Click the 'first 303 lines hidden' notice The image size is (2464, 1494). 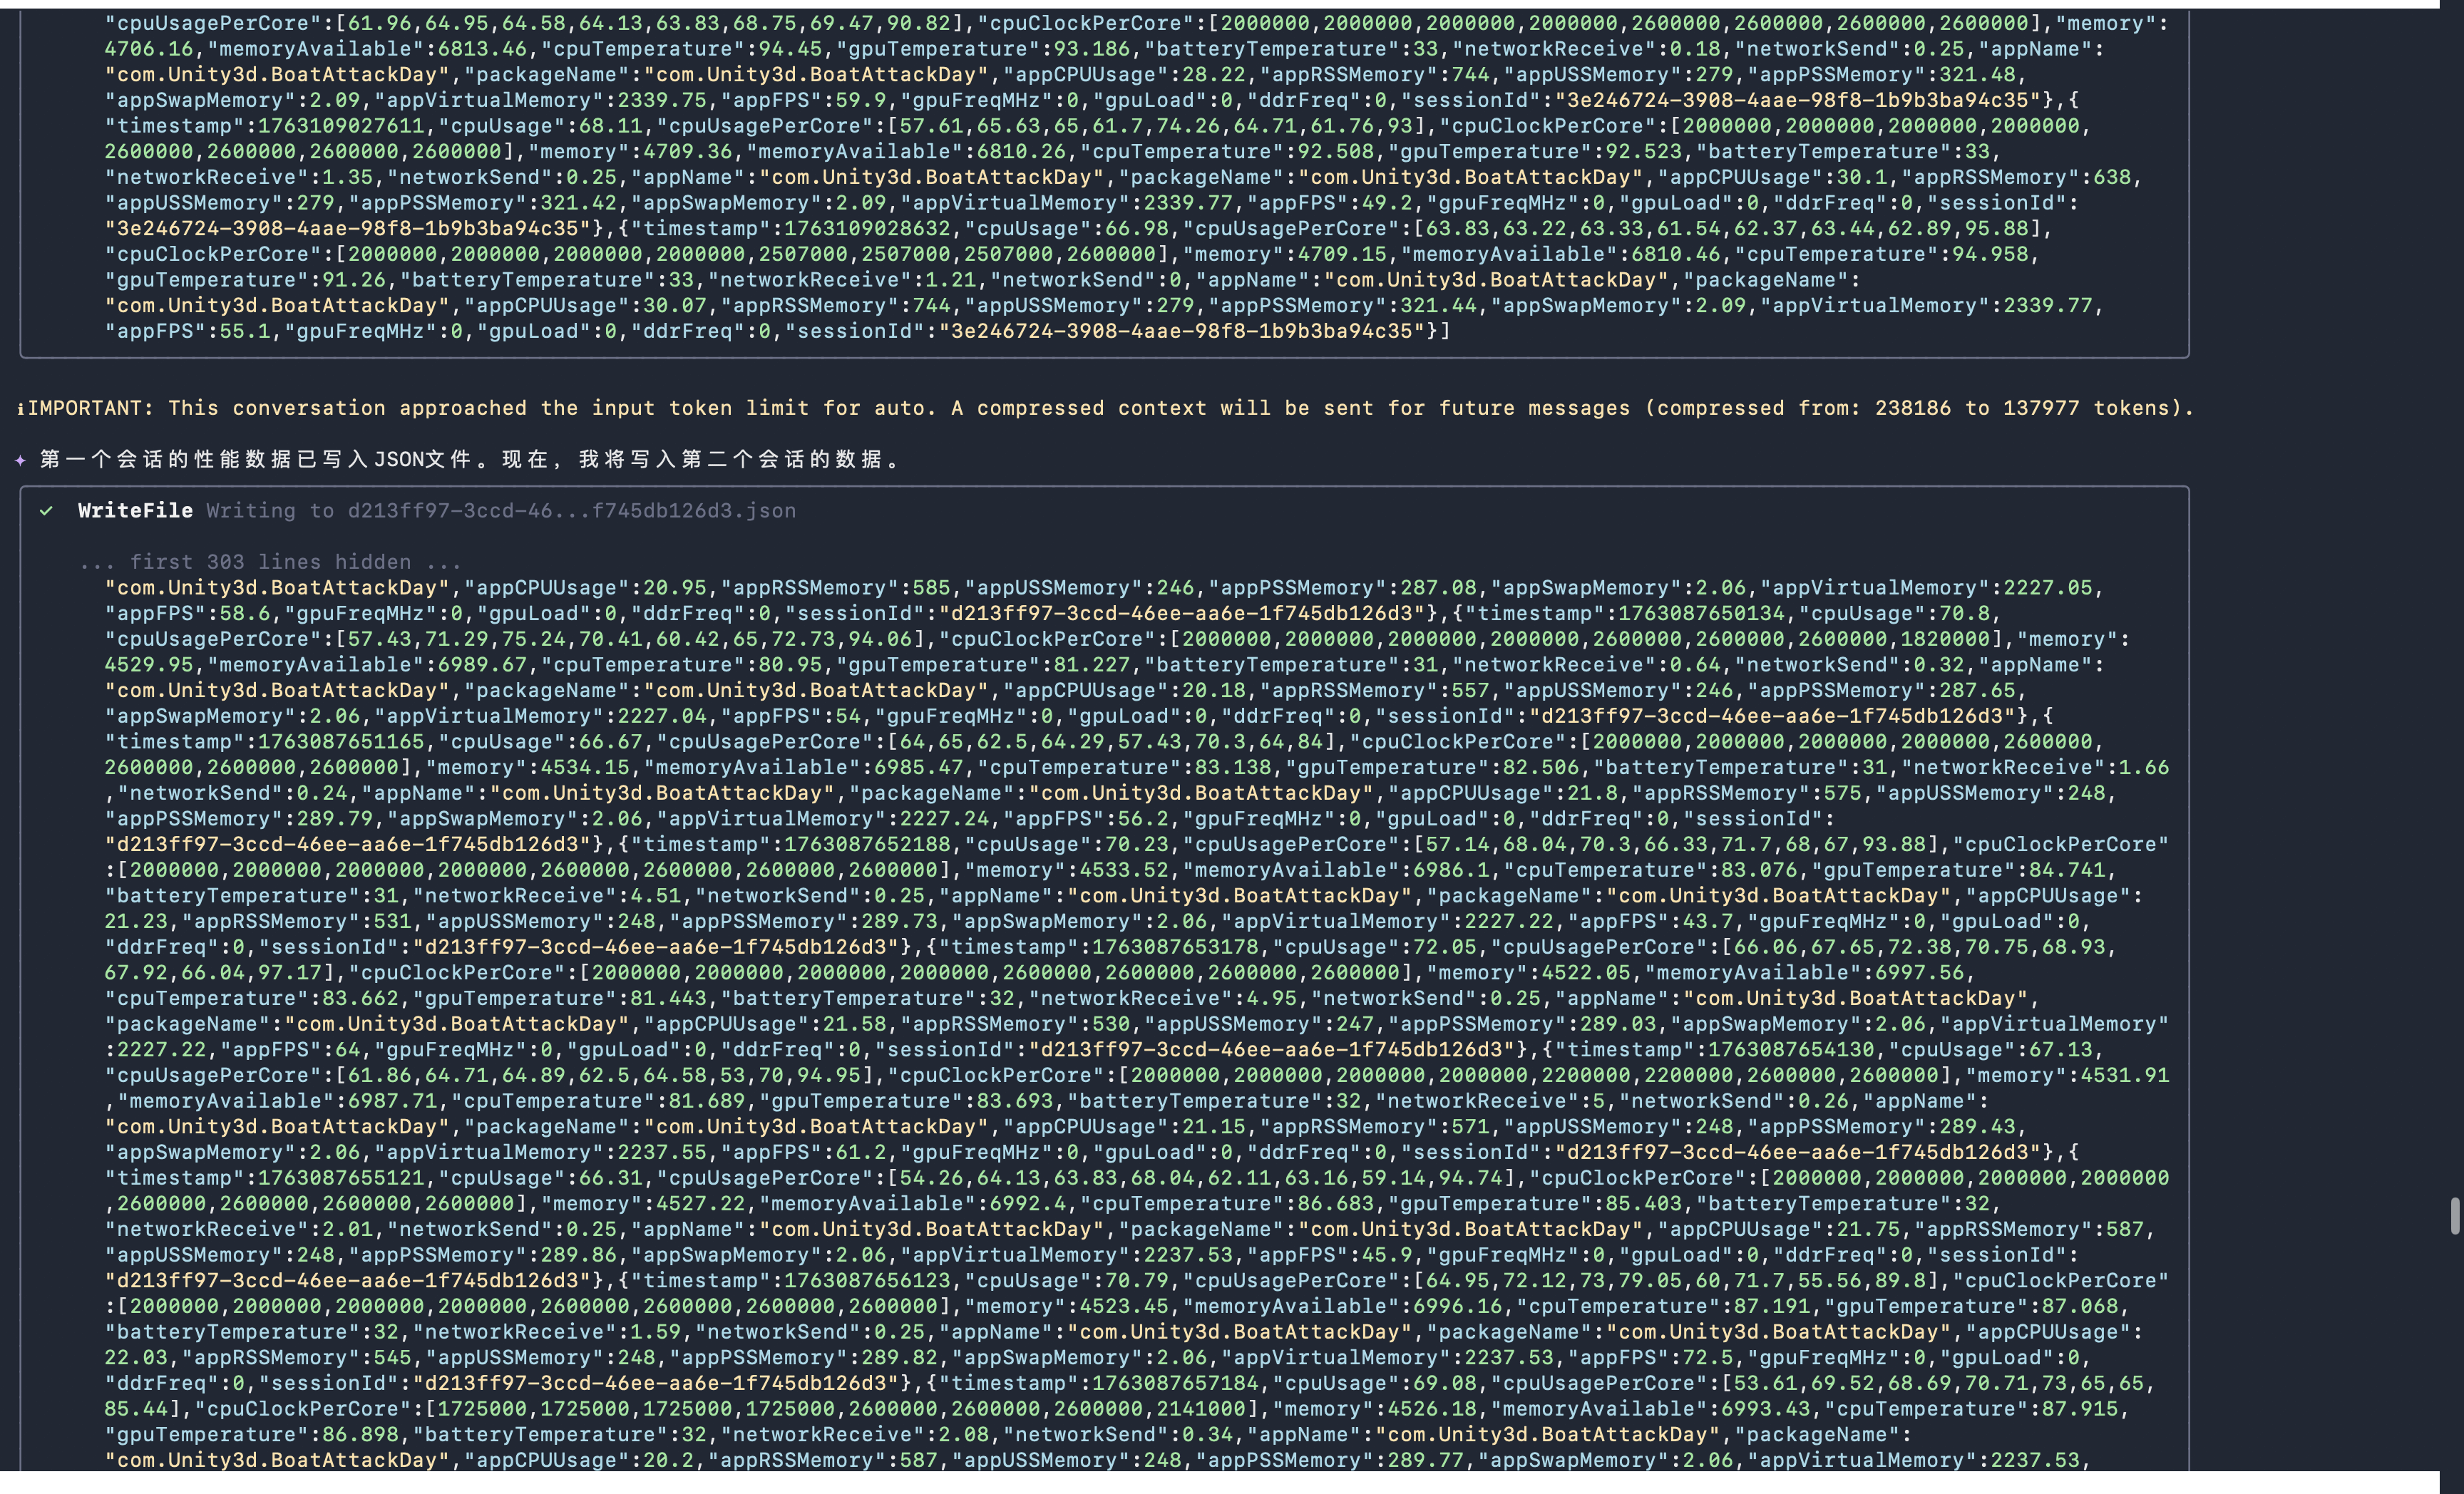point(270,562)
